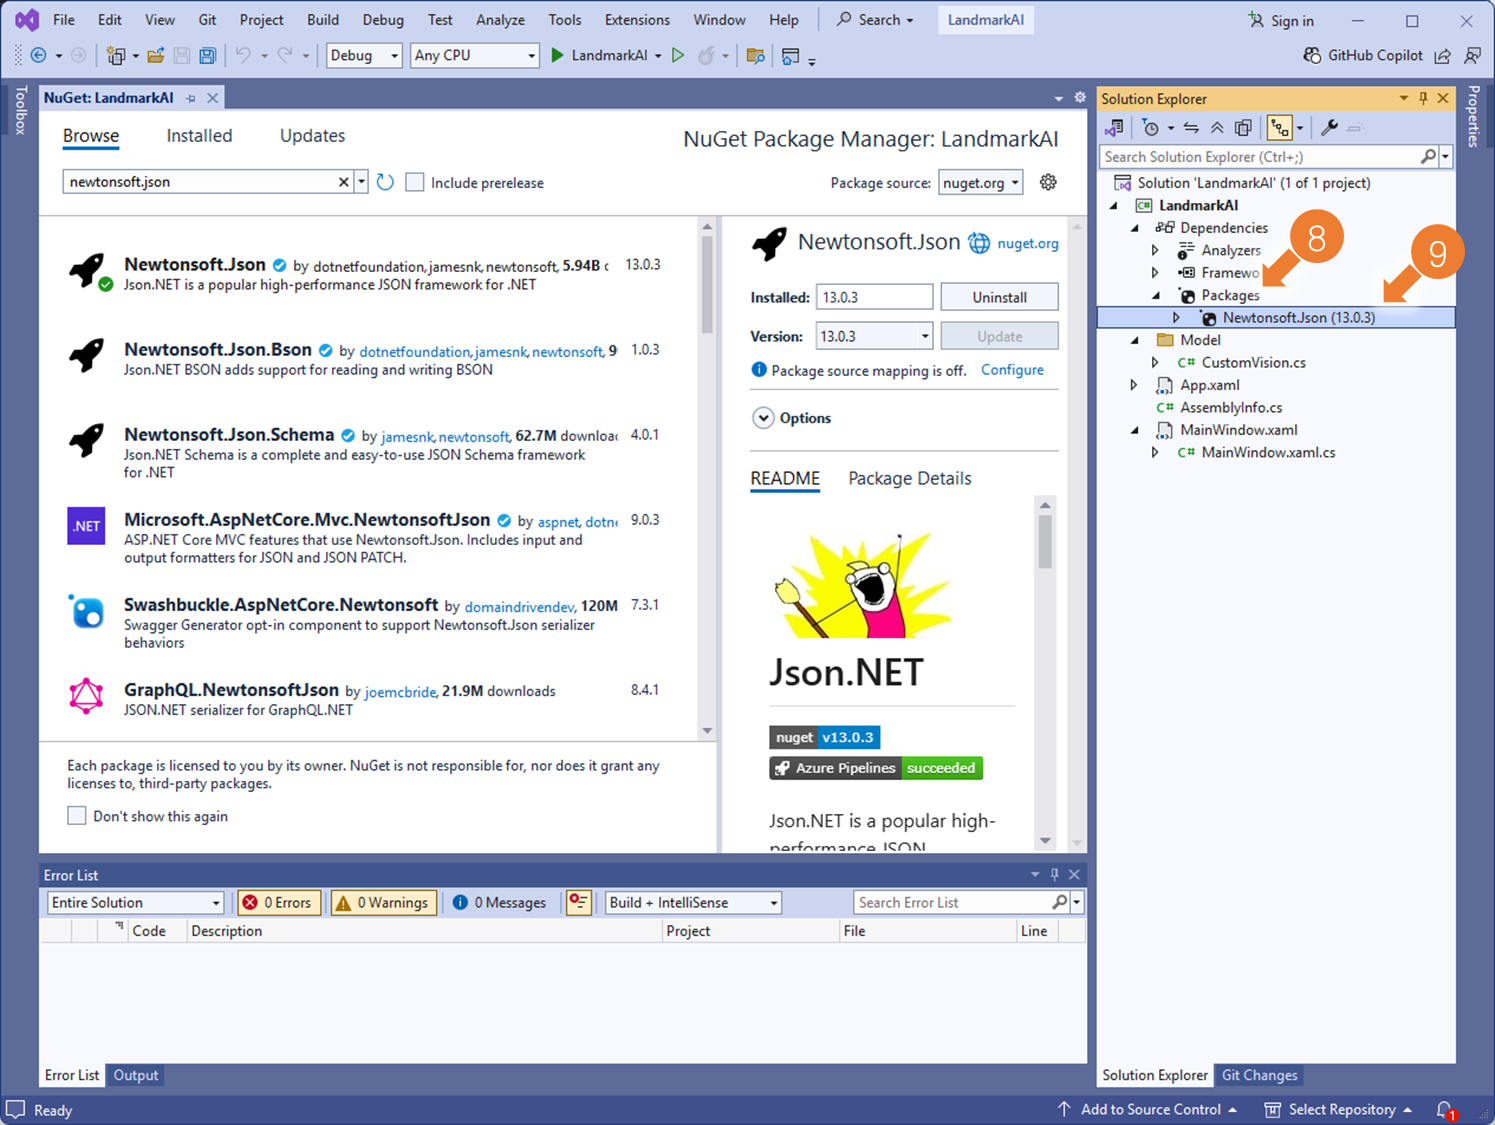Switch to the Git Changes tab
The width and height of the screenshot is (1495, 1125).
click(1259, 1075)
